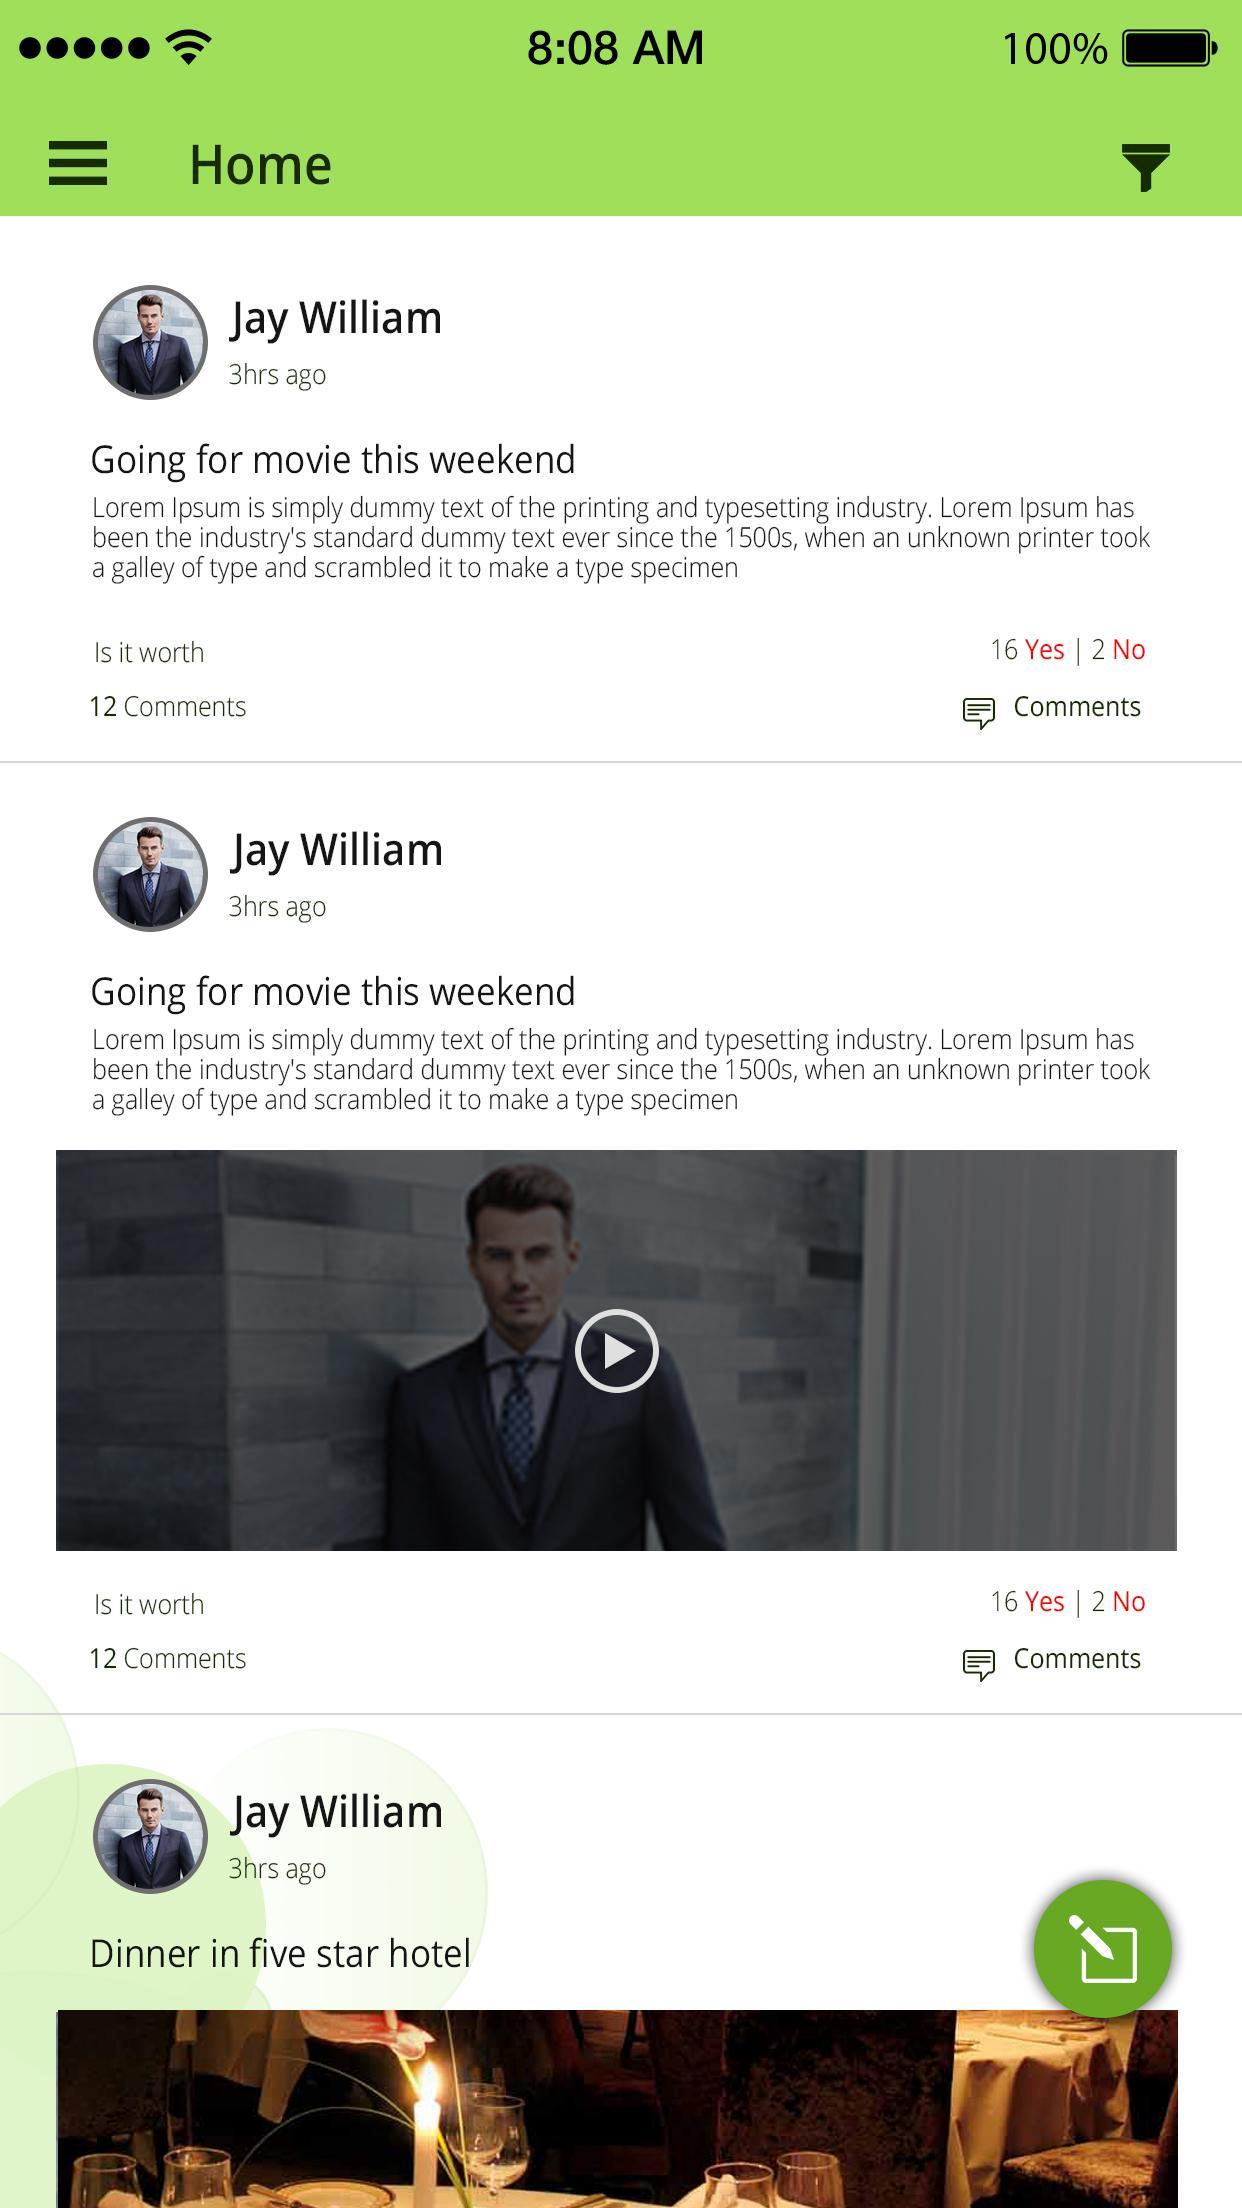Open the hamburger navigation menu

tap(78, 163)
